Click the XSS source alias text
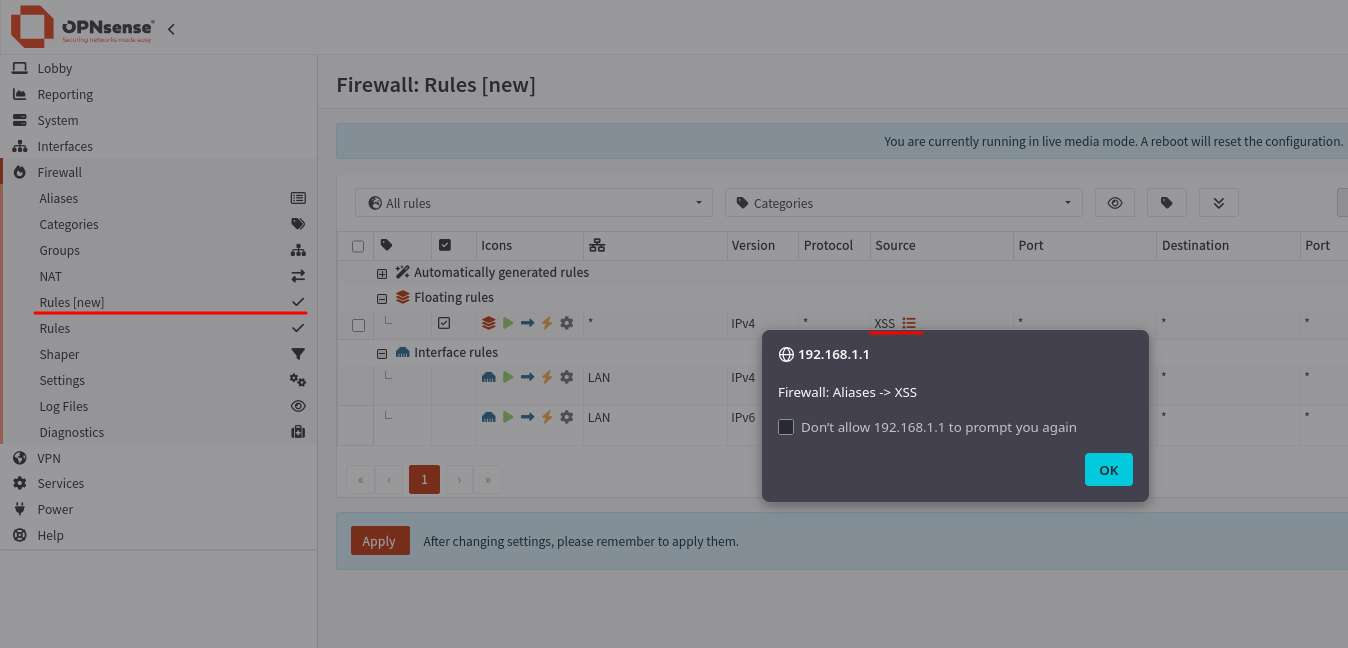 pyautogui.click(x=884, y=323)
